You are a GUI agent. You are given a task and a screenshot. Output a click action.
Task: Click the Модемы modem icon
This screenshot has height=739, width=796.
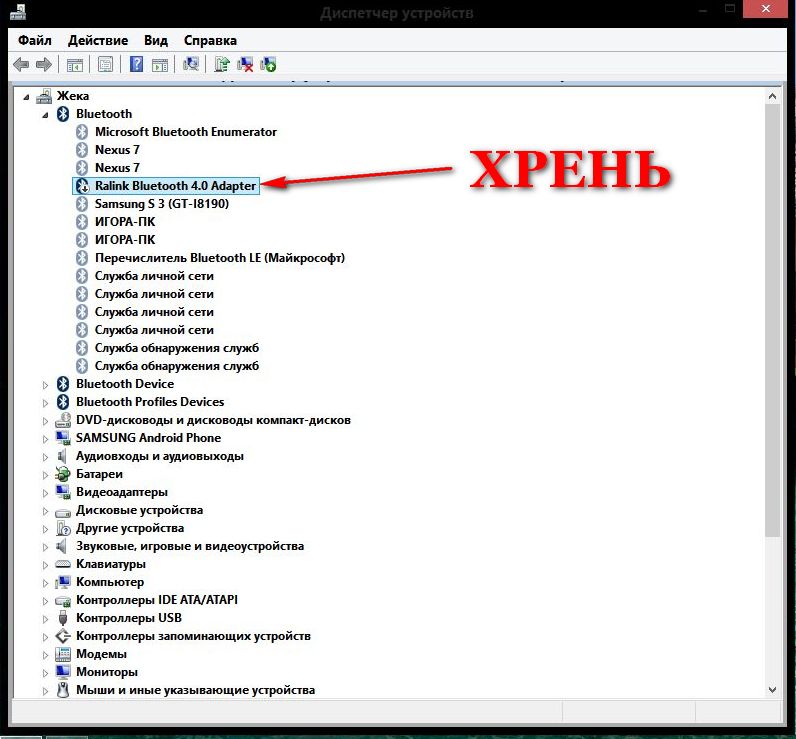point(63,654)
